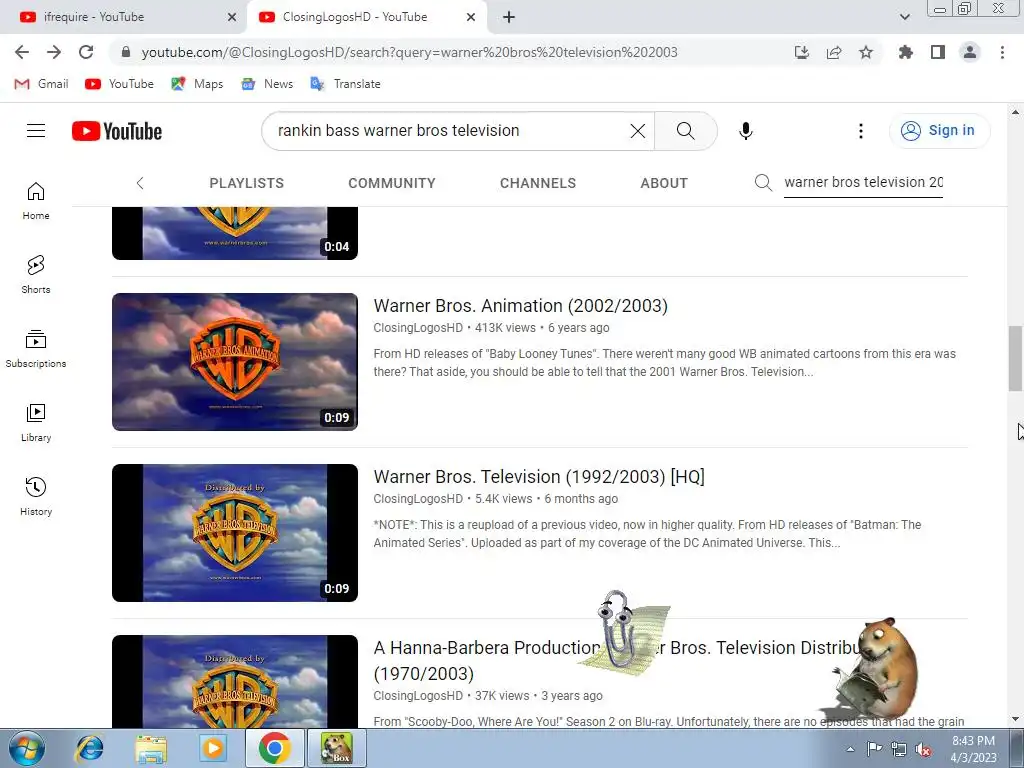Click the Sign in button
Image resolution: width=1024 pixels, height=768 pixels.
tap(939, 131)
